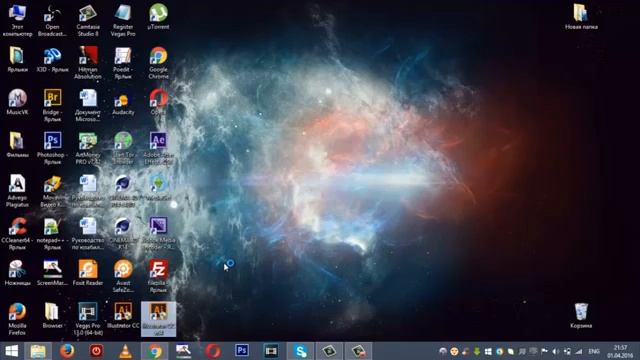Open MusicVK desktop shortcut

(x=17, y=102)
